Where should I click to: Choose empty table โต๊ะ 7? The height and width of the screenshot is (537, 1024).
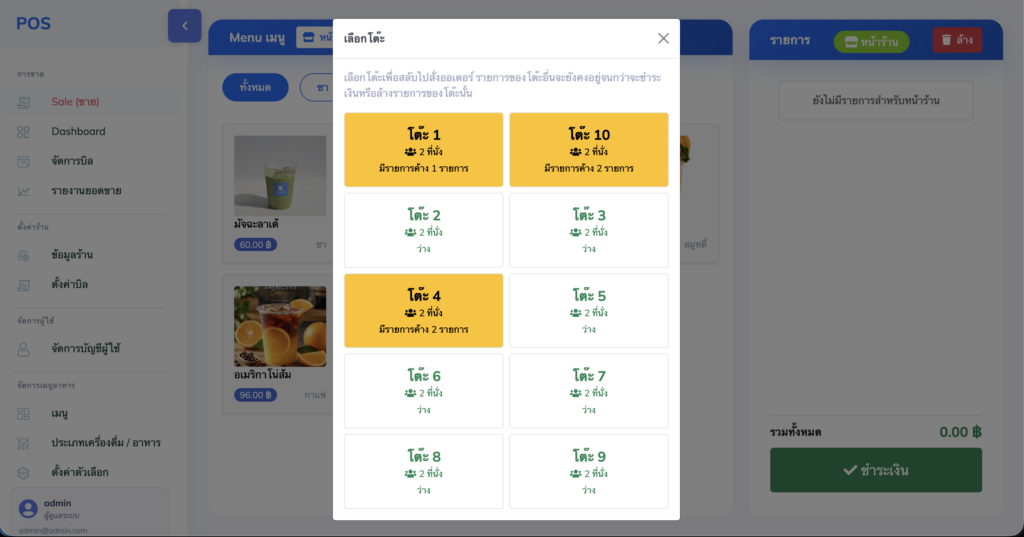tap(588, 391)
